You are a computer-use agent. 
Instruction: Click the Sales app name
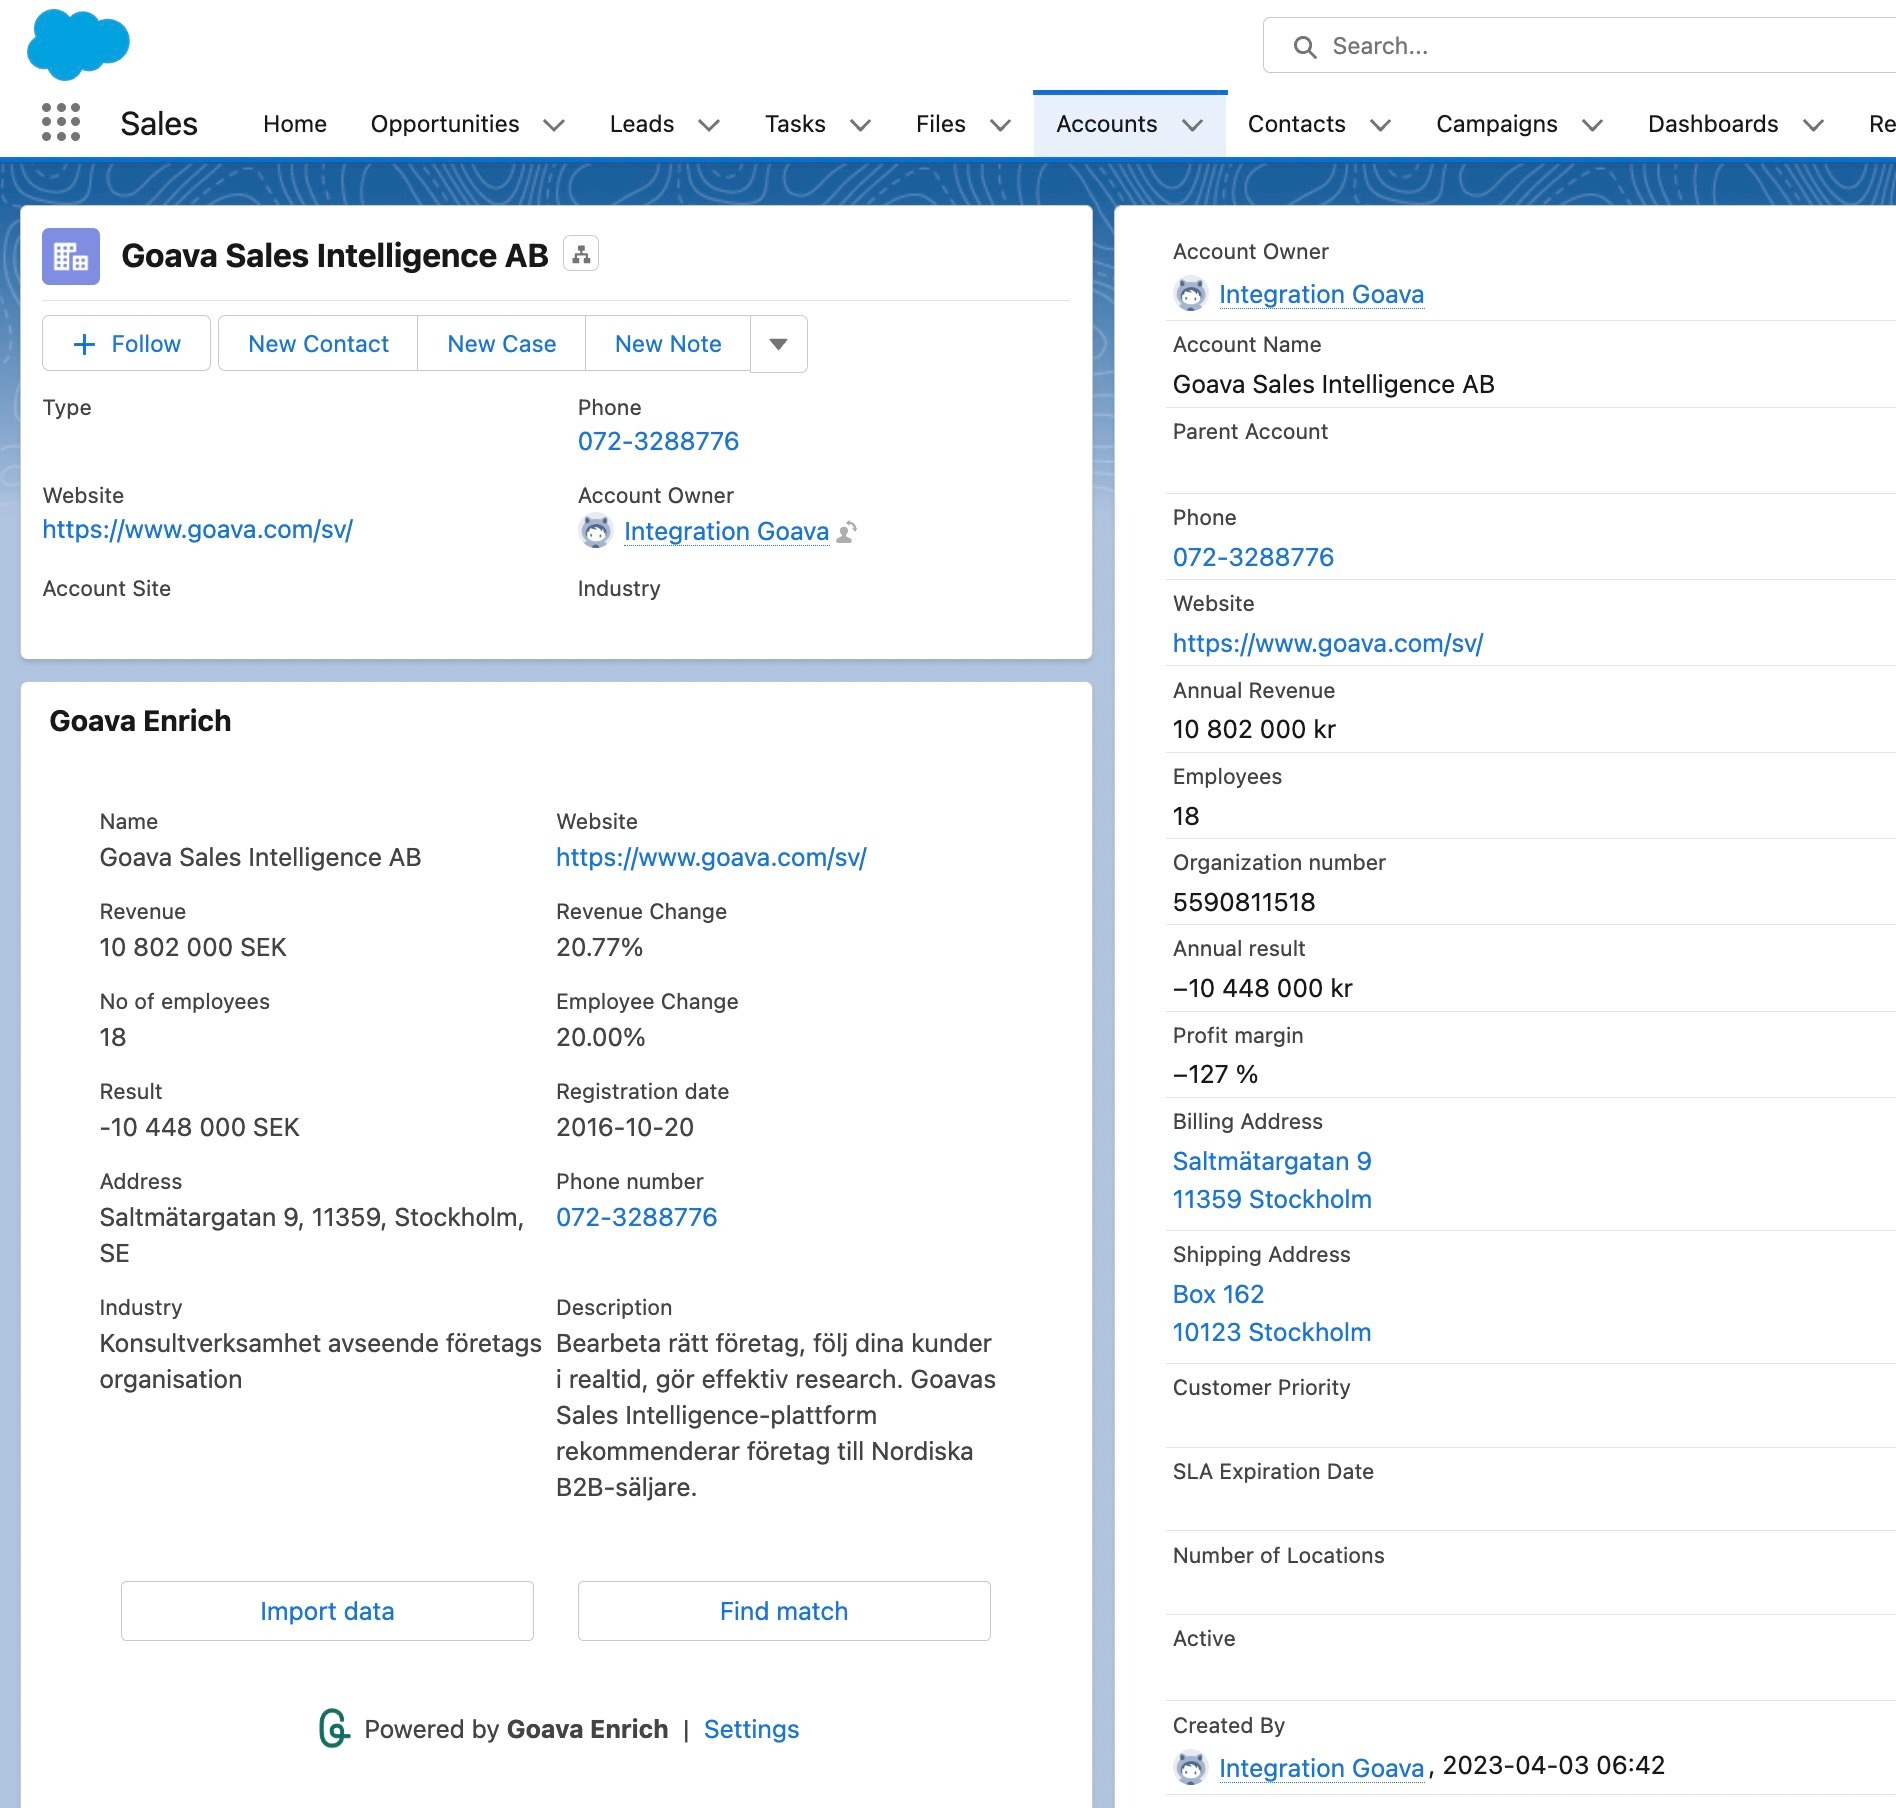tap(159, 124)
